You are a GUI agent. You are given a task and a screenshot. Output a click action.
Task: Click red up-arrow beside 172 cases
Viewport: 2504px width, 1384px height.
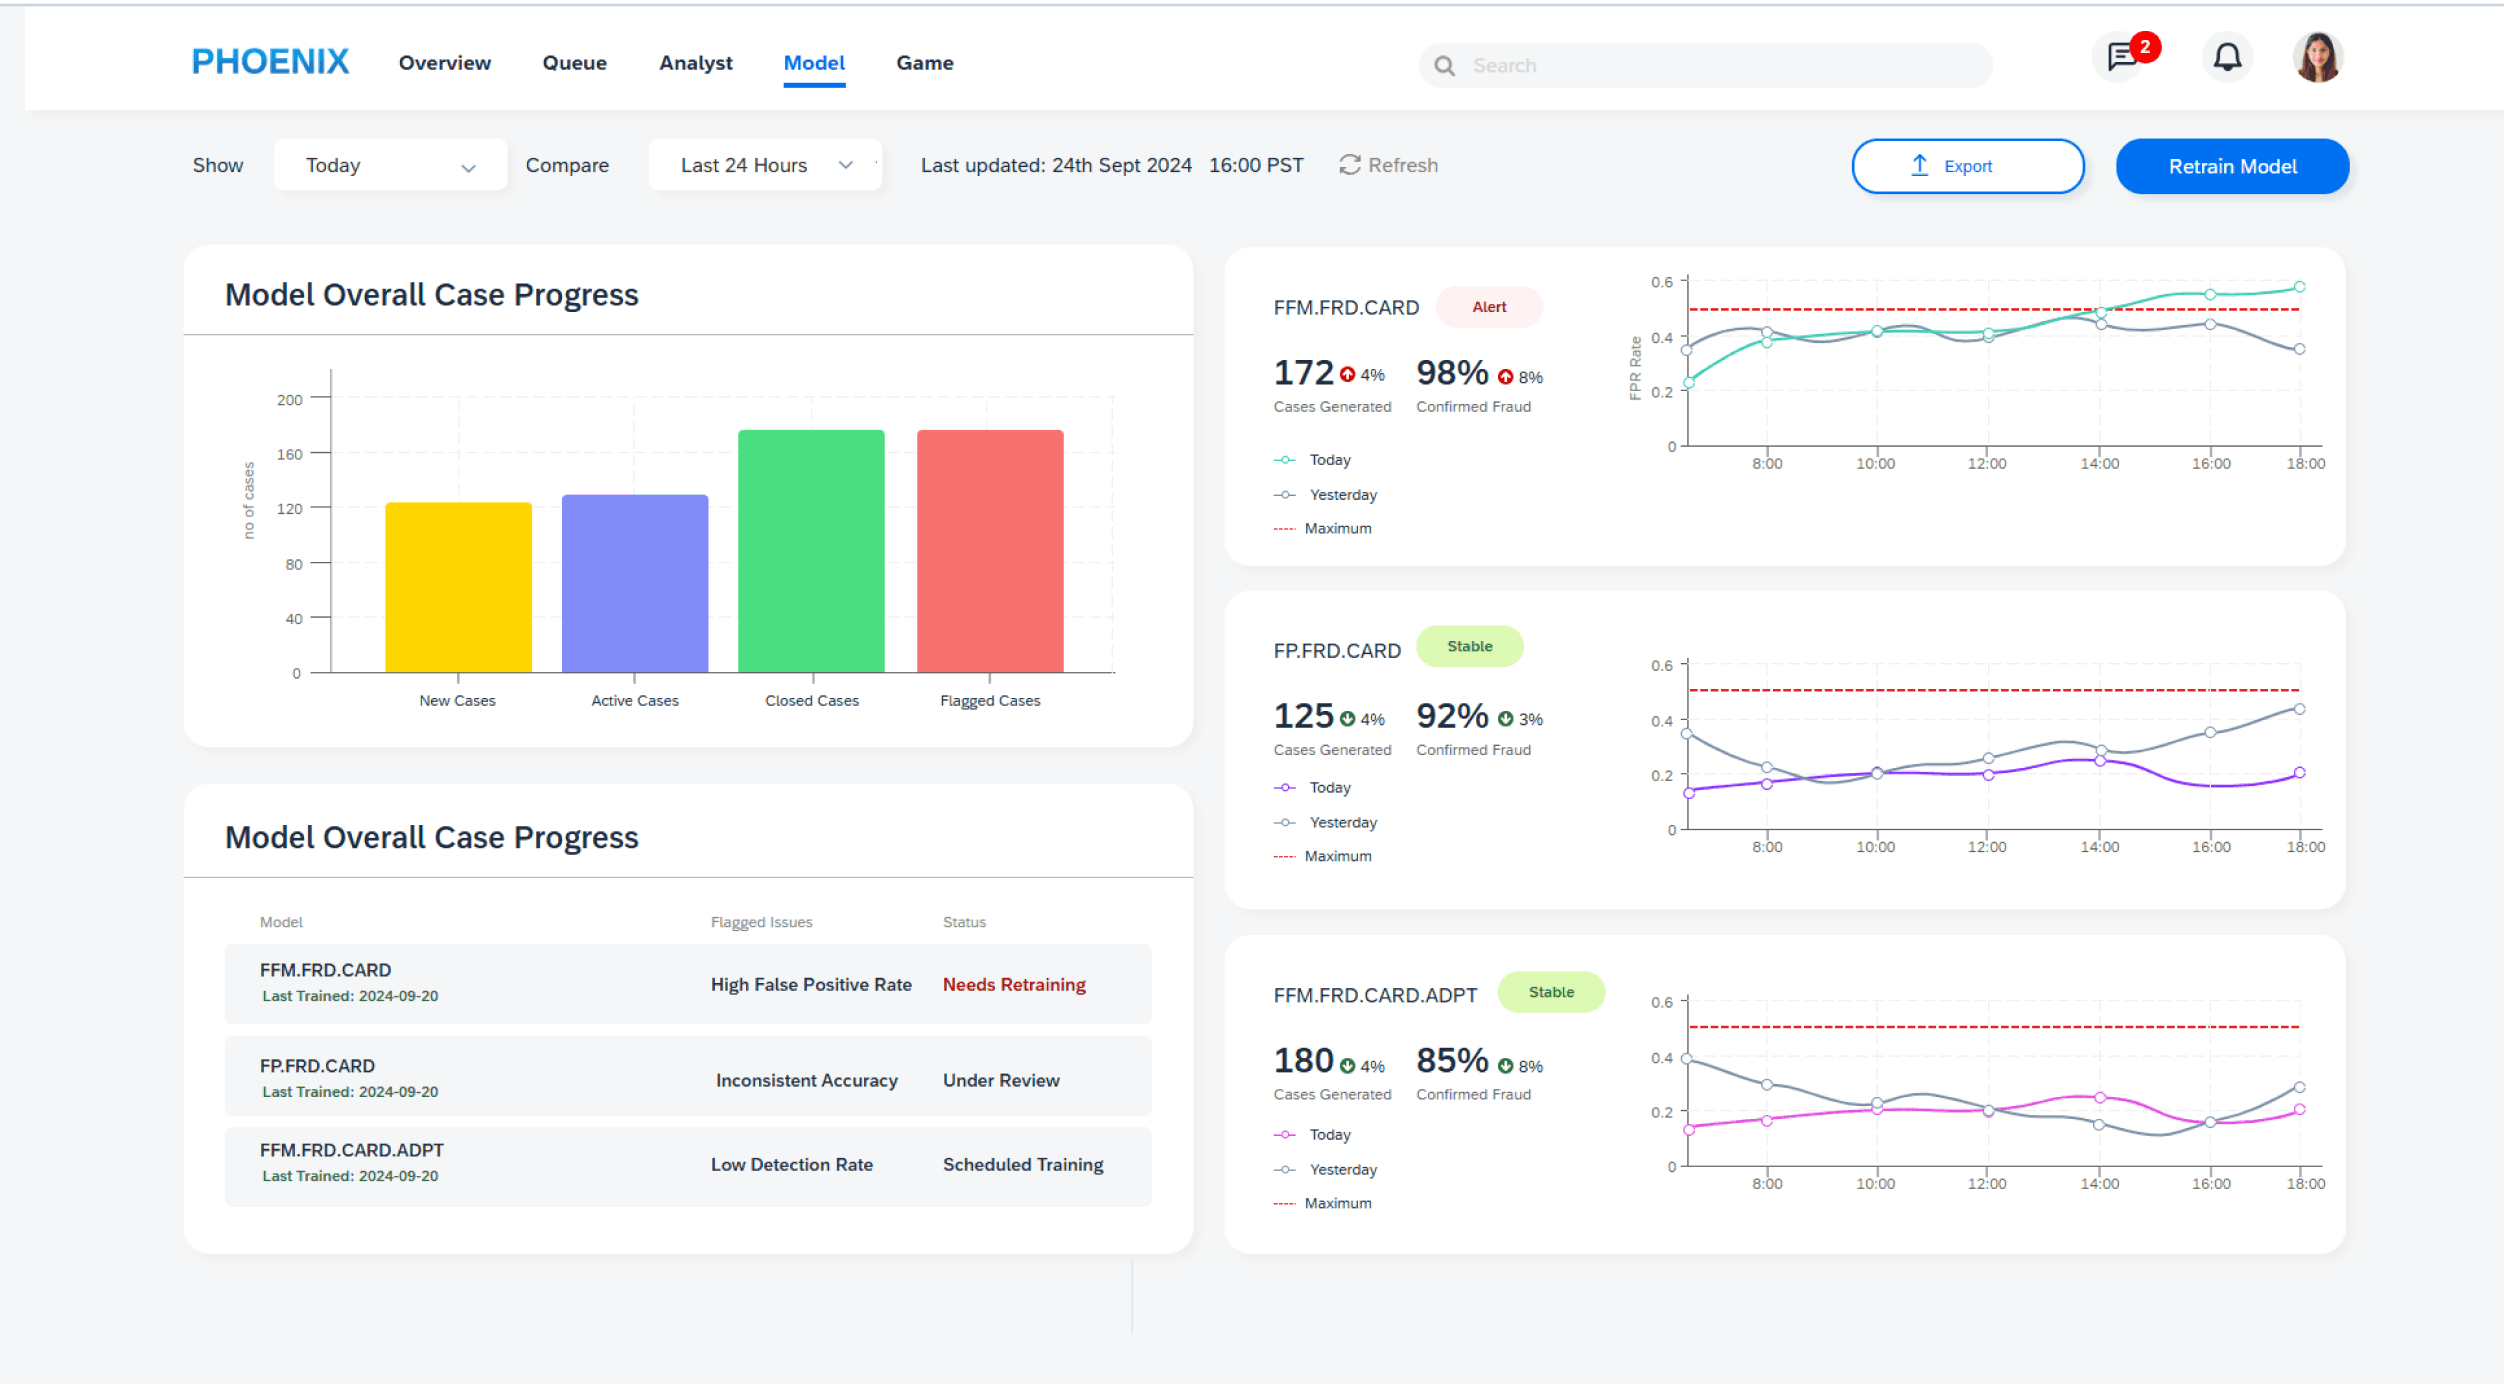[1347, 375]
